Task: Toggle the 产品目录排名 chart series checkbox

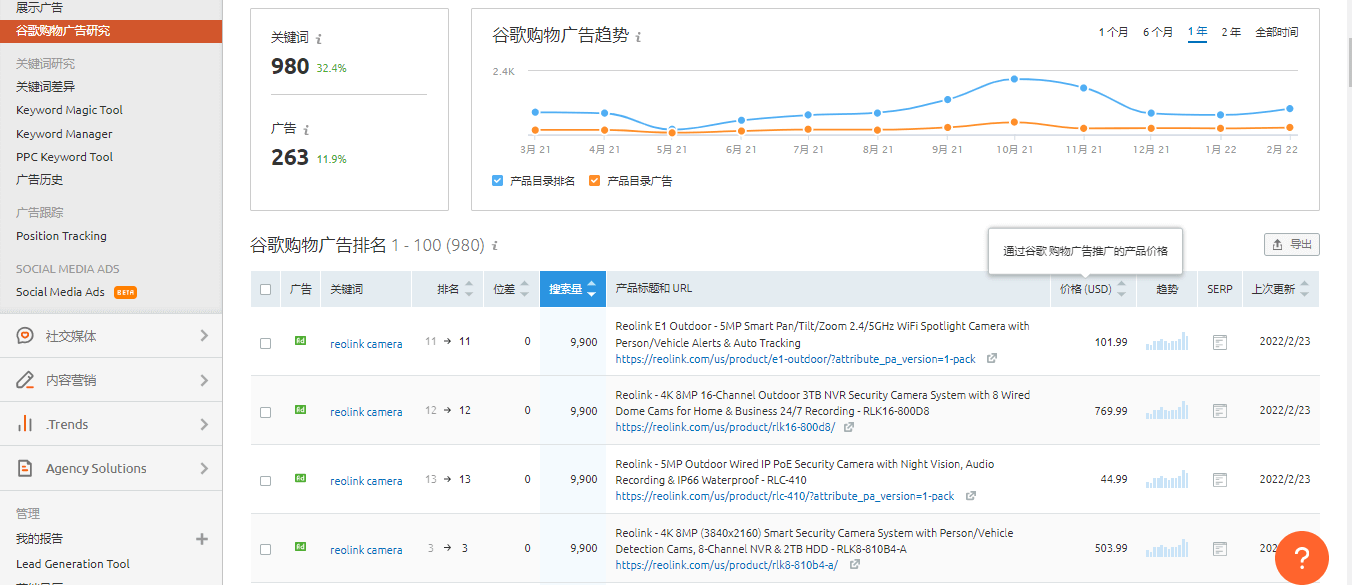Action: pyautogui.click(x=497, y=181)
